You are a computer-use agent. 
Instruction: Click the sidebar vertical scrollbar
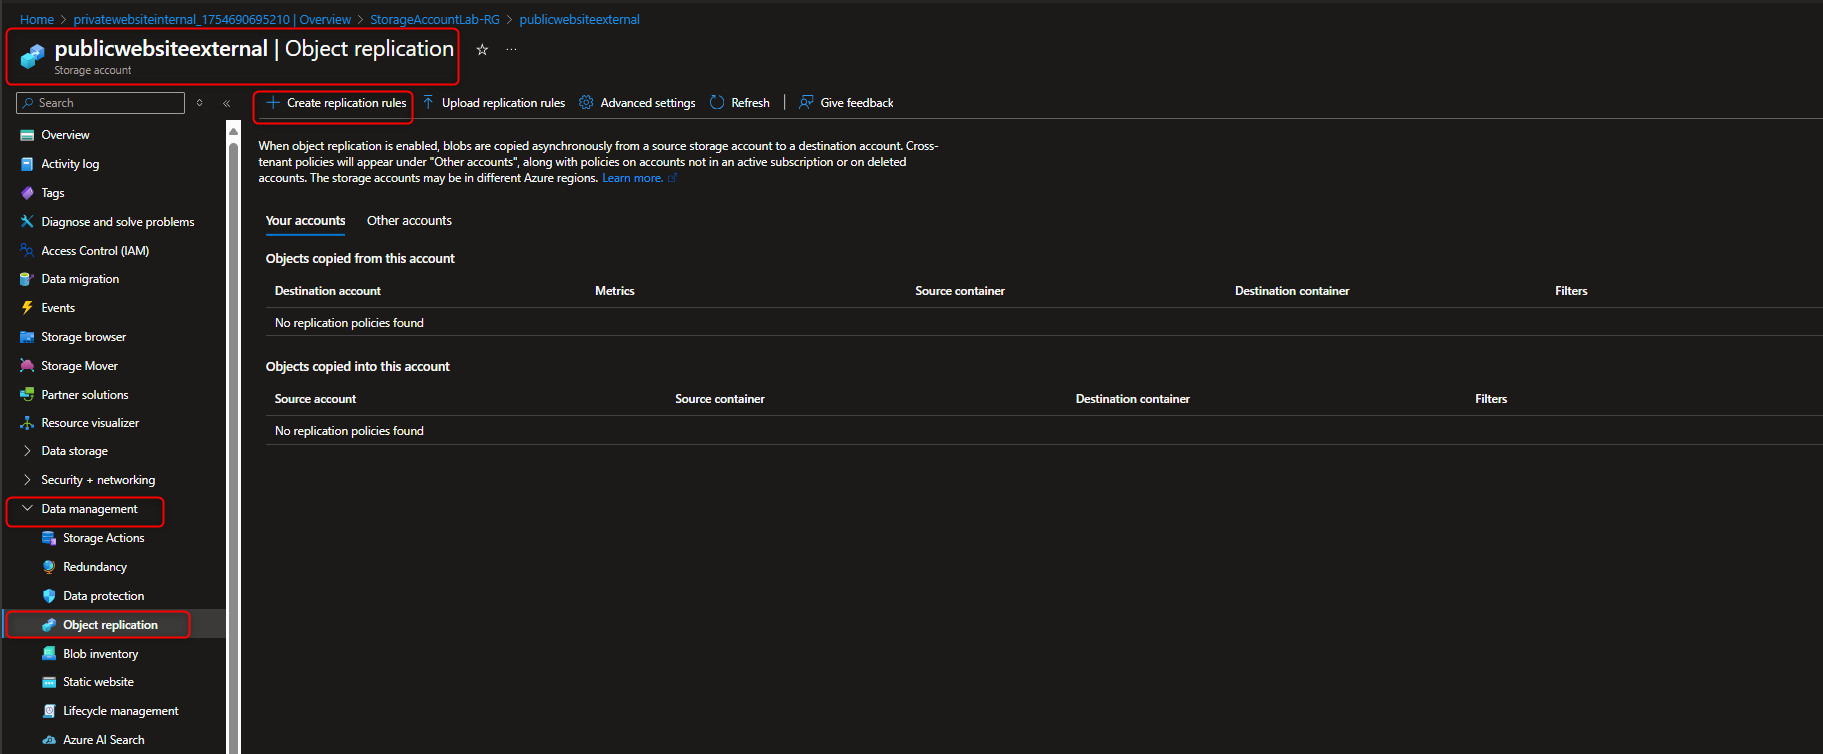click(233, 437)
